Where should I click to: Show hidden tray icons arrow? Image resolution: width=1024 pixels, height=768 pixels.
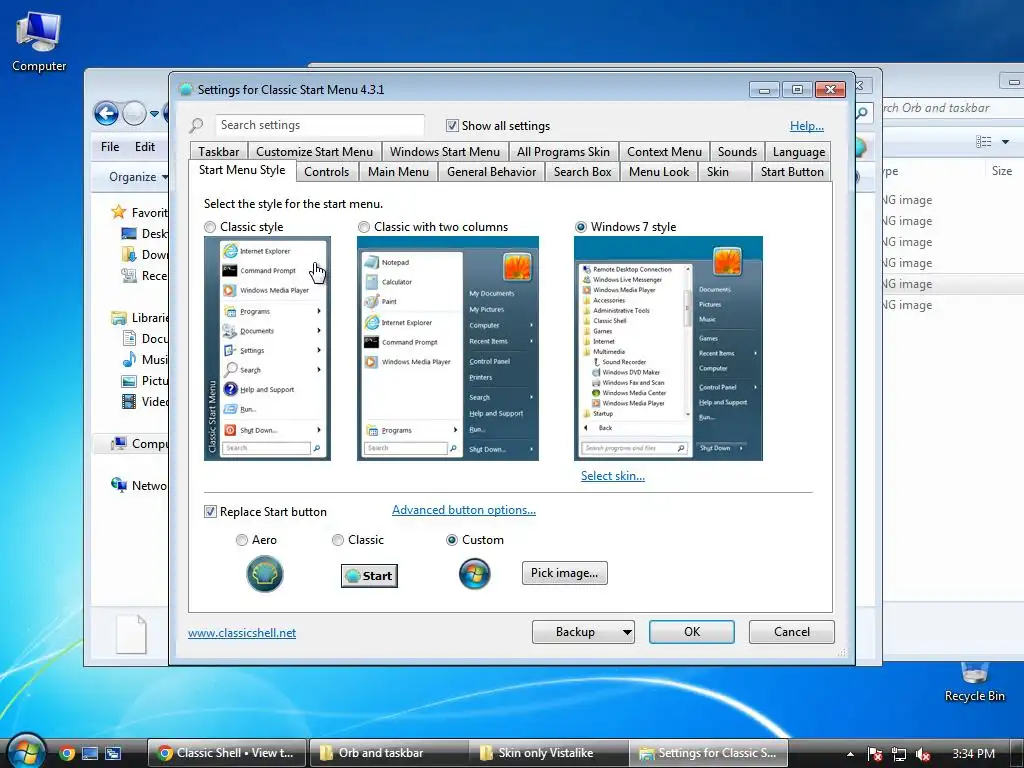tap(850, 754)
